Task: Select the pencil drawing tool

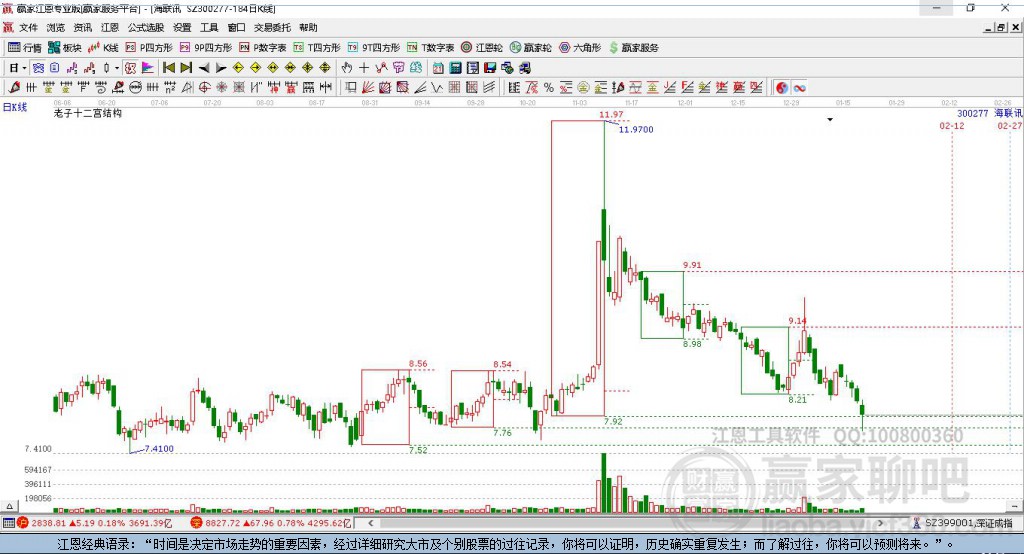Action: (x=14, y=88)
